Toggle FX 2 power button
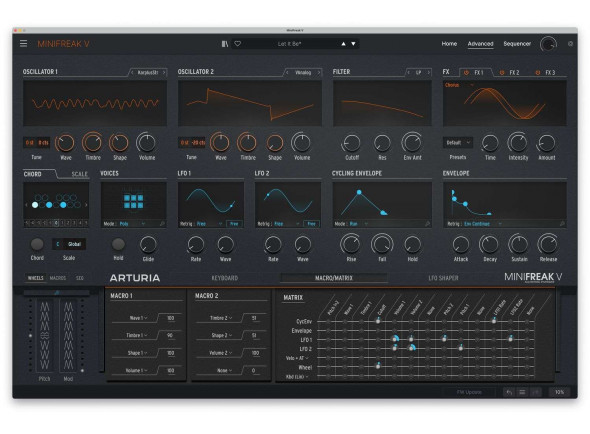This screenshot has height=434, width=590. click(x=502, y=72)
